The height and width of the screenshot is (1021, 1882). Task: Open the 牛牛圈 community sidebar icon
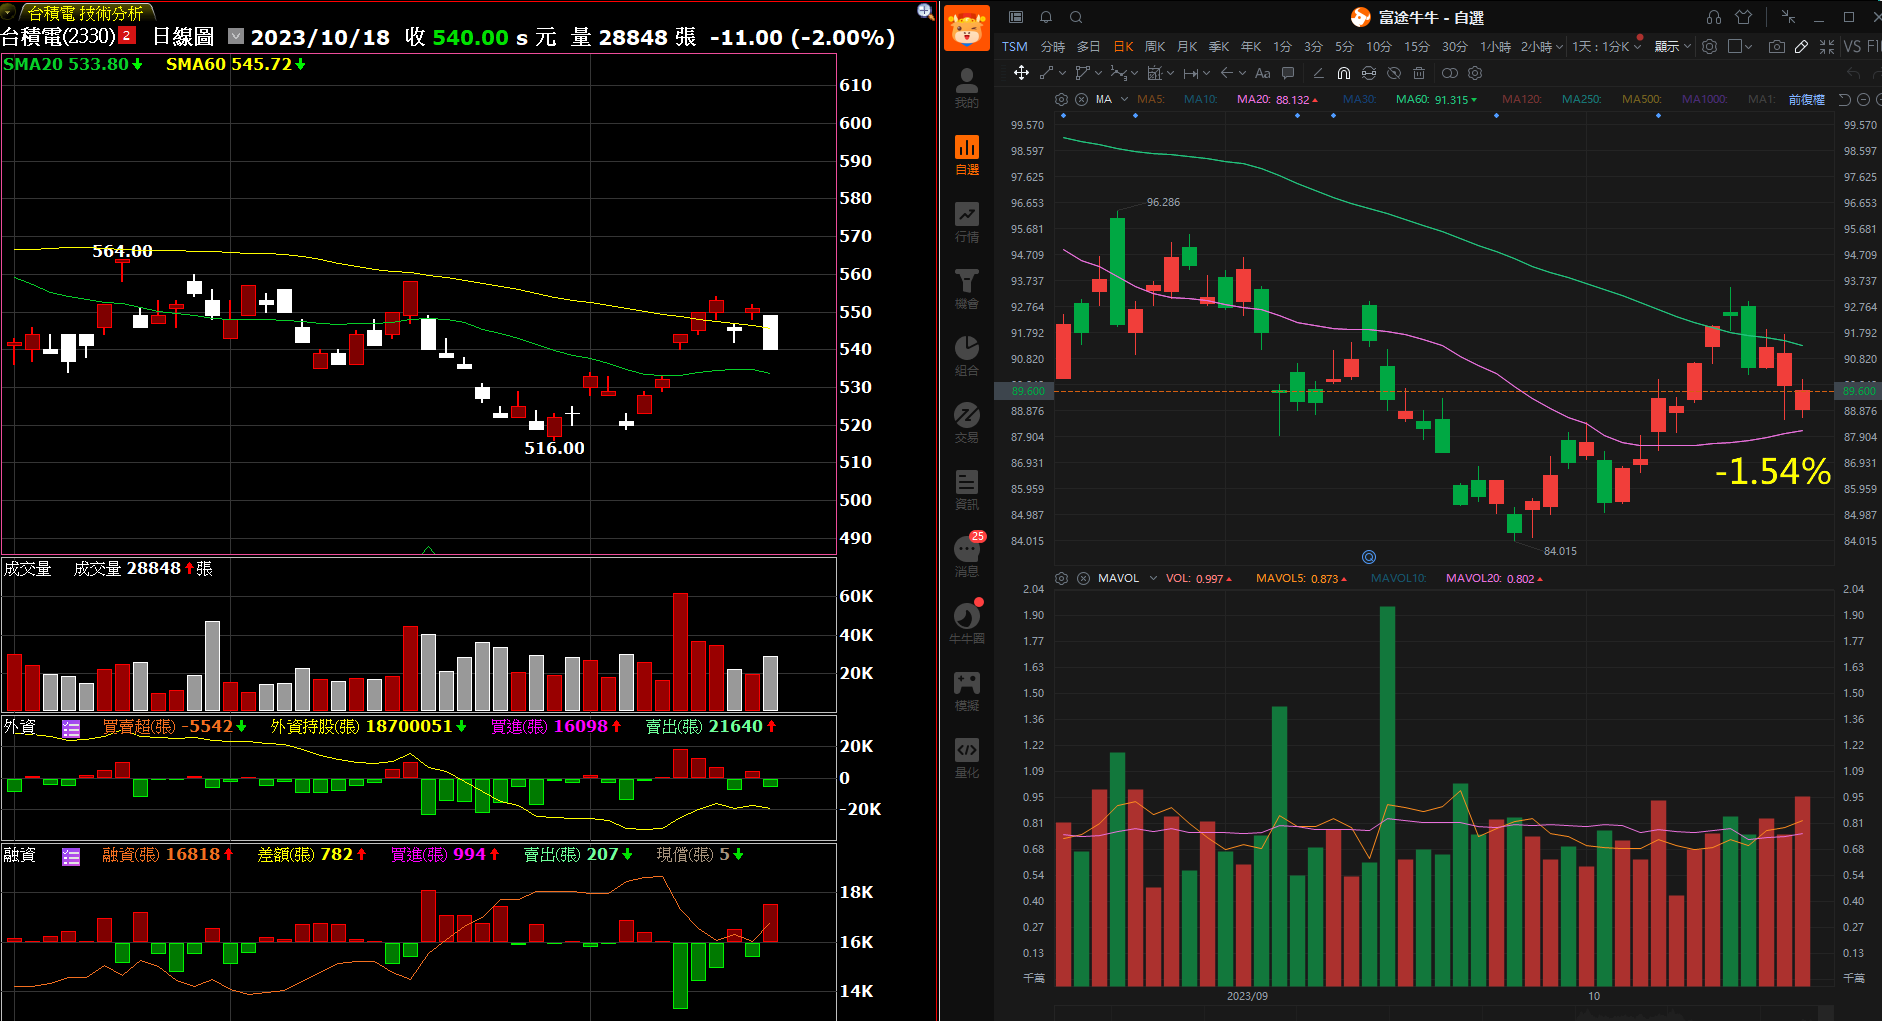[967, 623]
